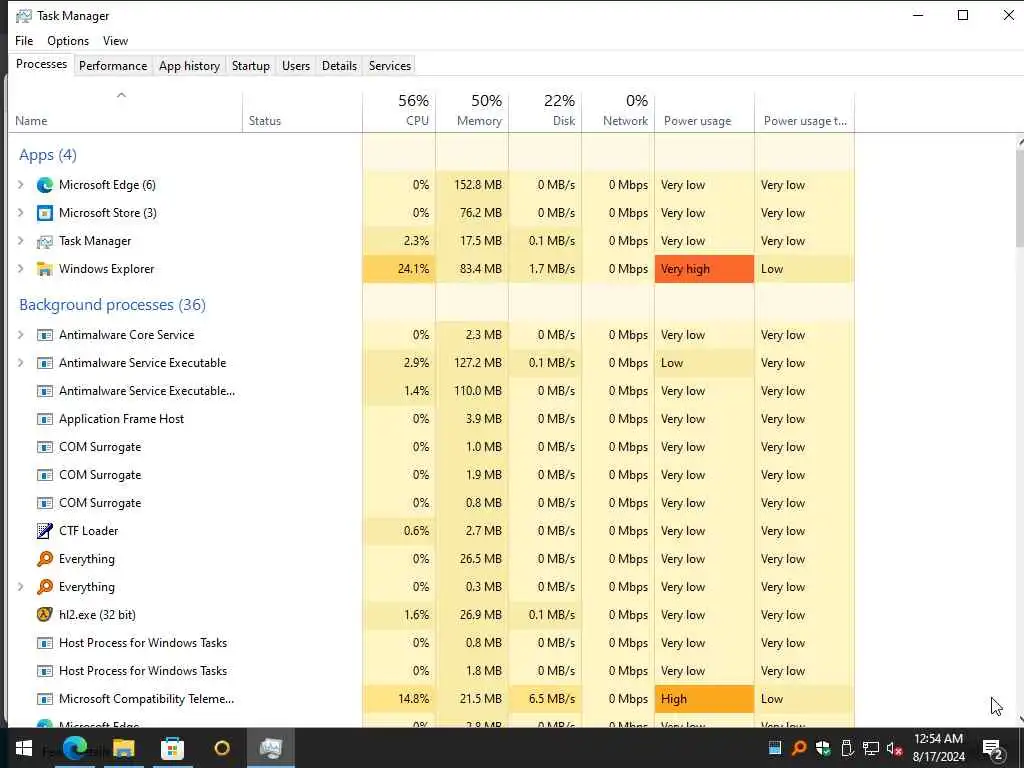Screen dimensions: 1024x768
Task: Click the Windows Explorer folder icon
Action: coord(44,269)
